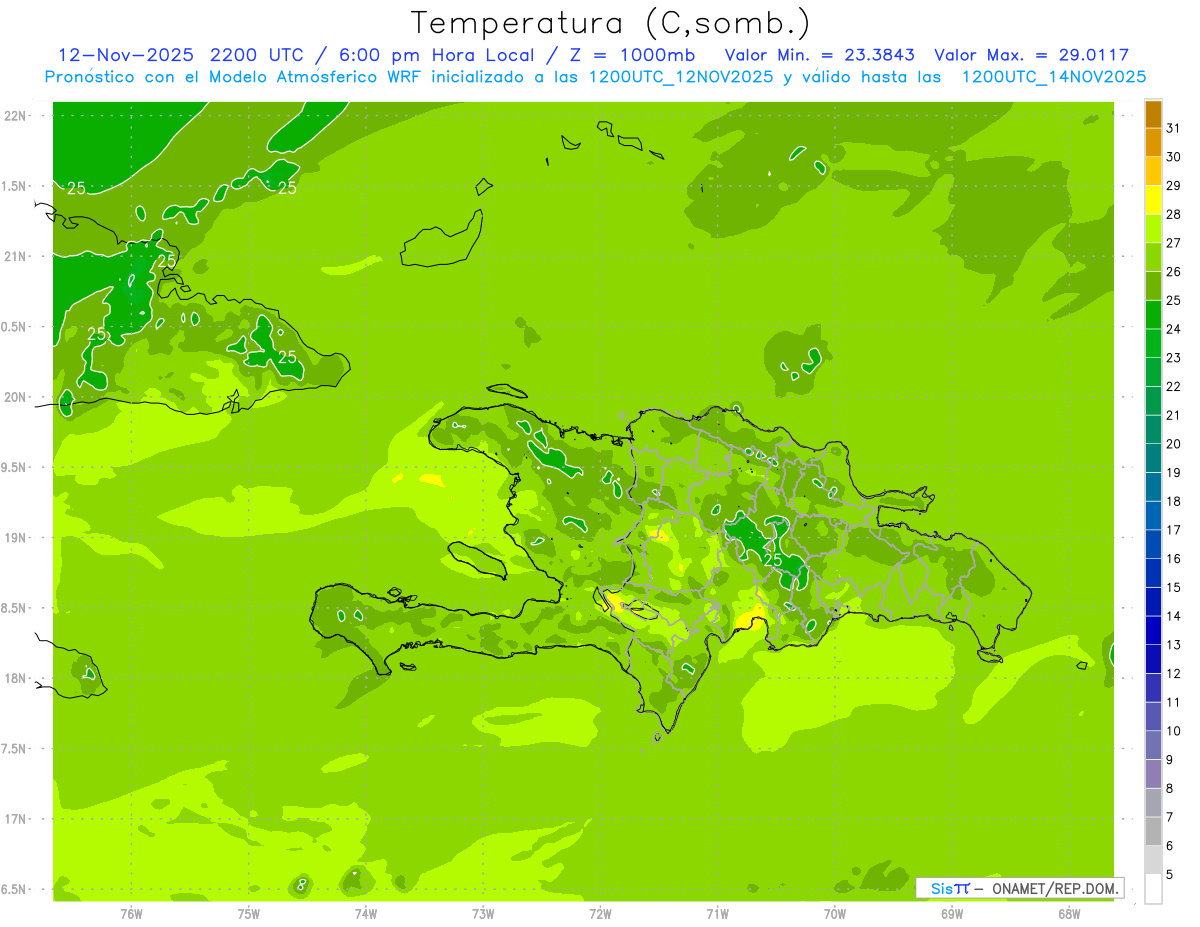Click the 8 label on the color scale
This screenshot has height=927, width=1200.
point(1170,788)
